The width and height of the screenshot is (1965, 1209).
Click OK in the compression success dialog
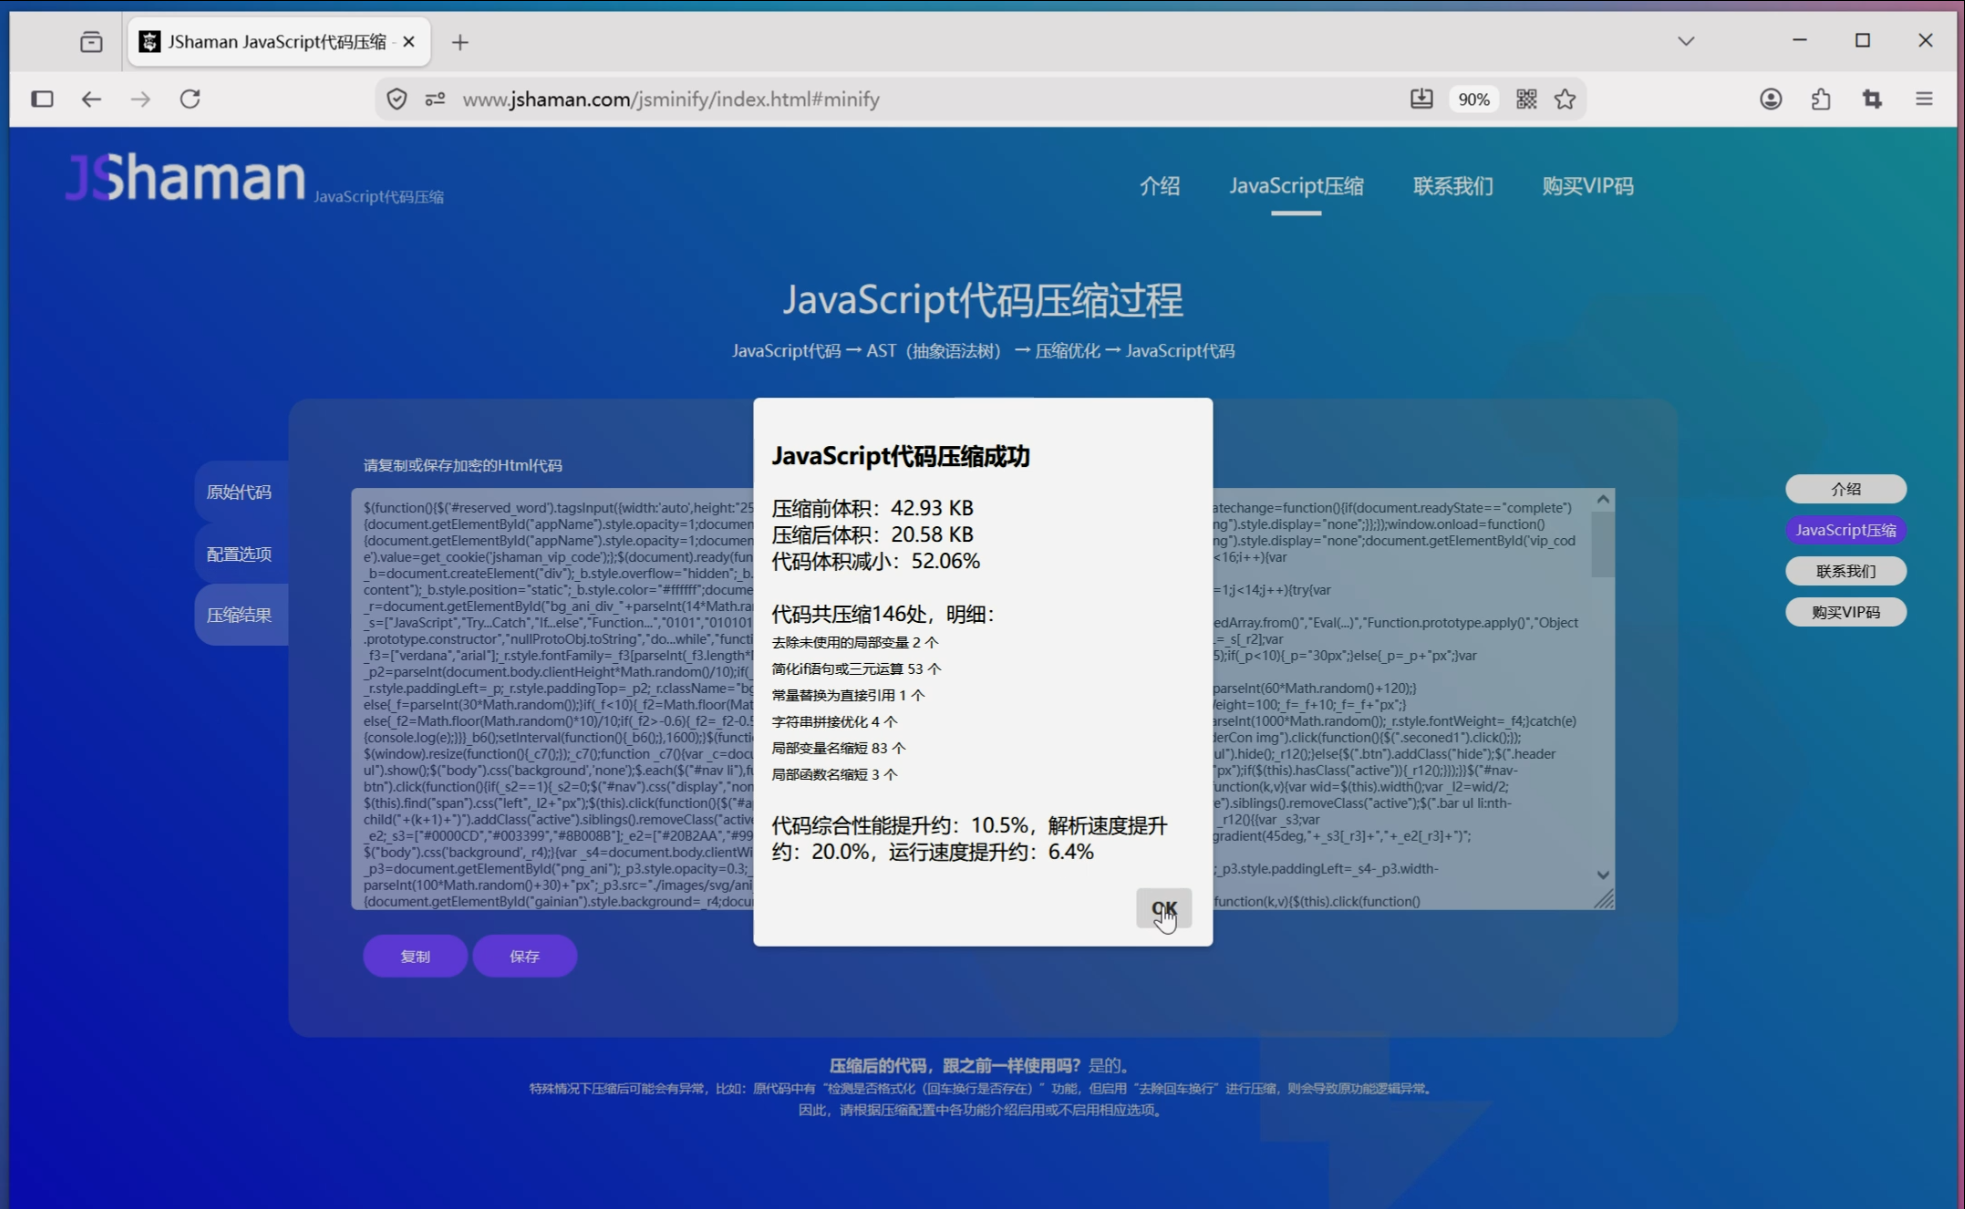[x=1163, y=909]
